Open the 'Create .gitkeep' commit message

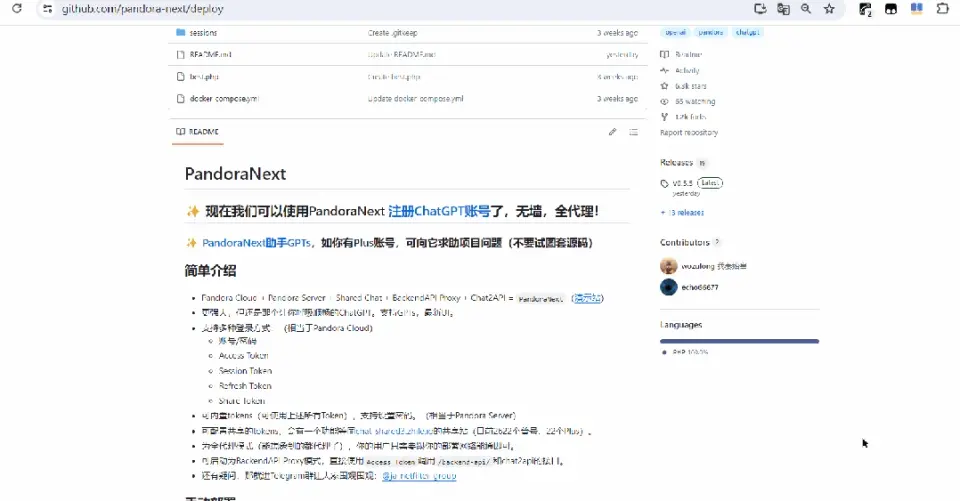pyautogui.click(x=392, y=32)
